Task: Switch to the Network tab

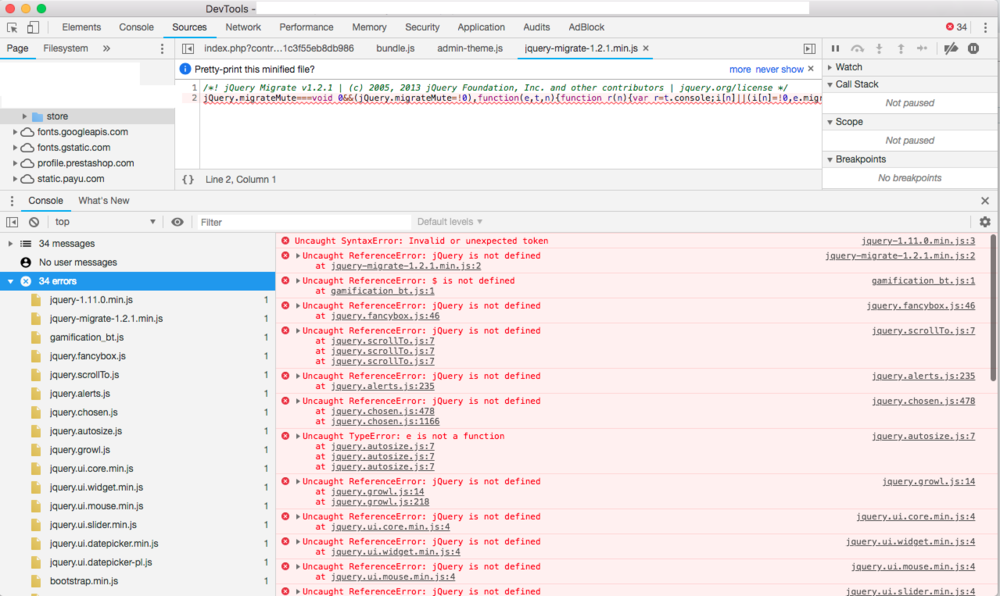Action: click(x=243, y=27)
